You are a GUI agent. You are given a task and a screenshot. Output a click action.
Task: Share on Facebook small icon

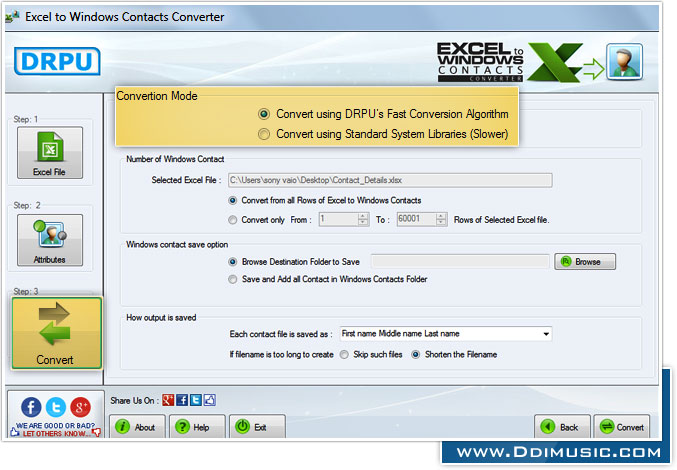click(182, 400)
